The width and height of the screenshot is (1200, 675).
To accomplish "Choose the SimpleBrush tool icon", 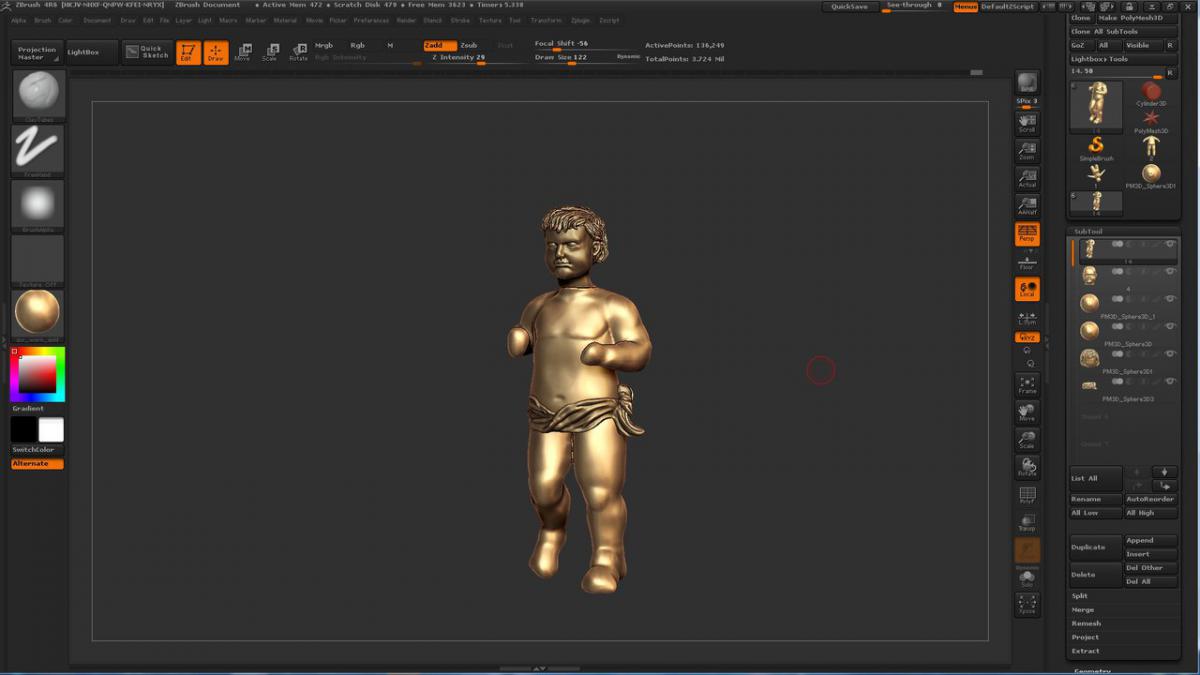I will (x=1096, y=148).
